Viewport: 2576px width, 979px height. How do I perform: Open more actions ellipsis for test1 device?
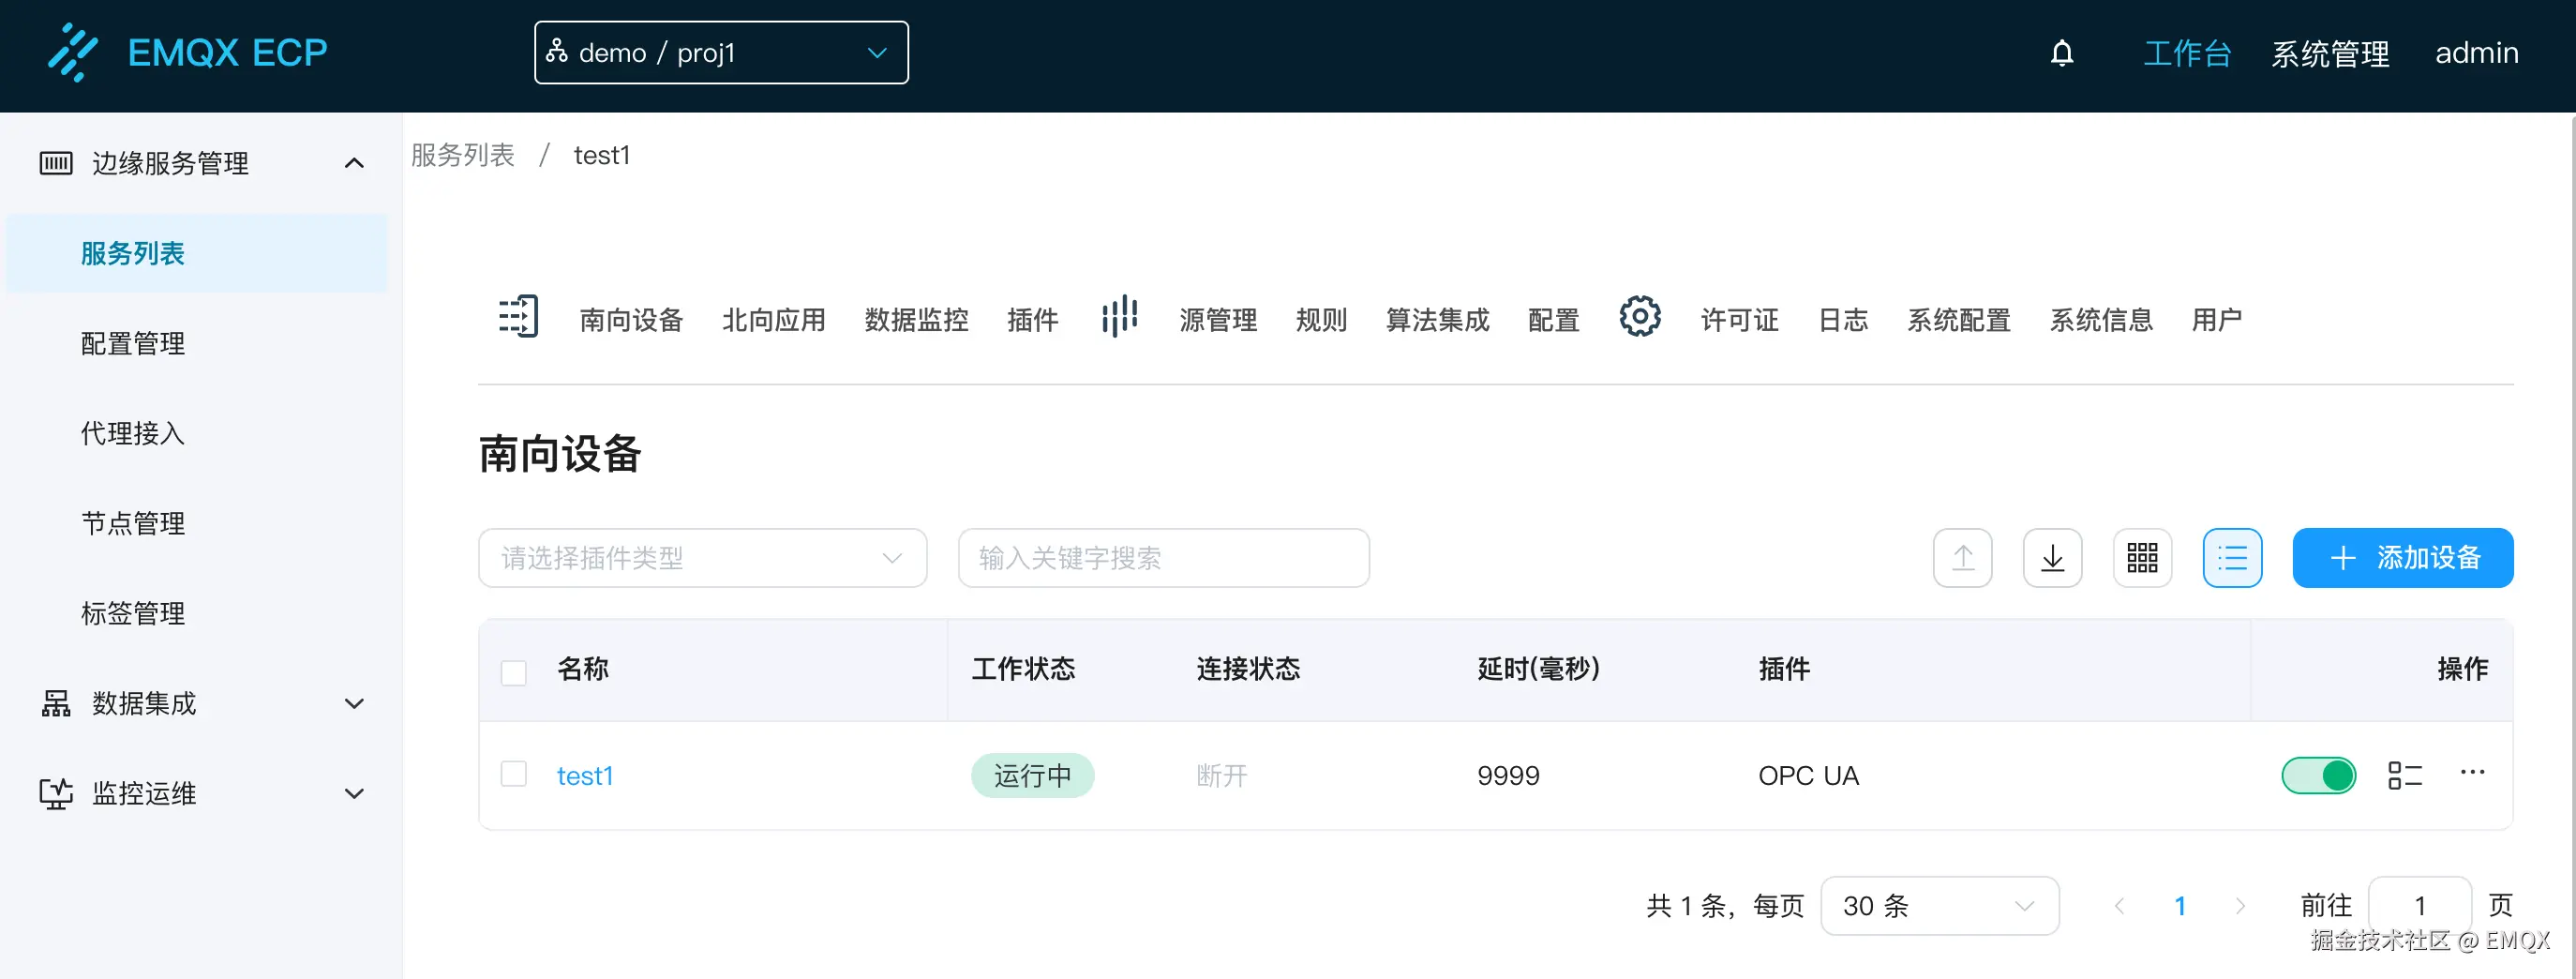tap(2474, 772)
